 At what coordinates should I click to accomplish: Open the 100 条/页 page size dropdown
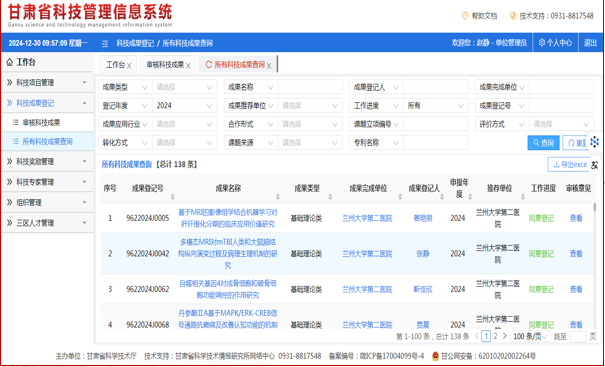[x=530, y=337]
